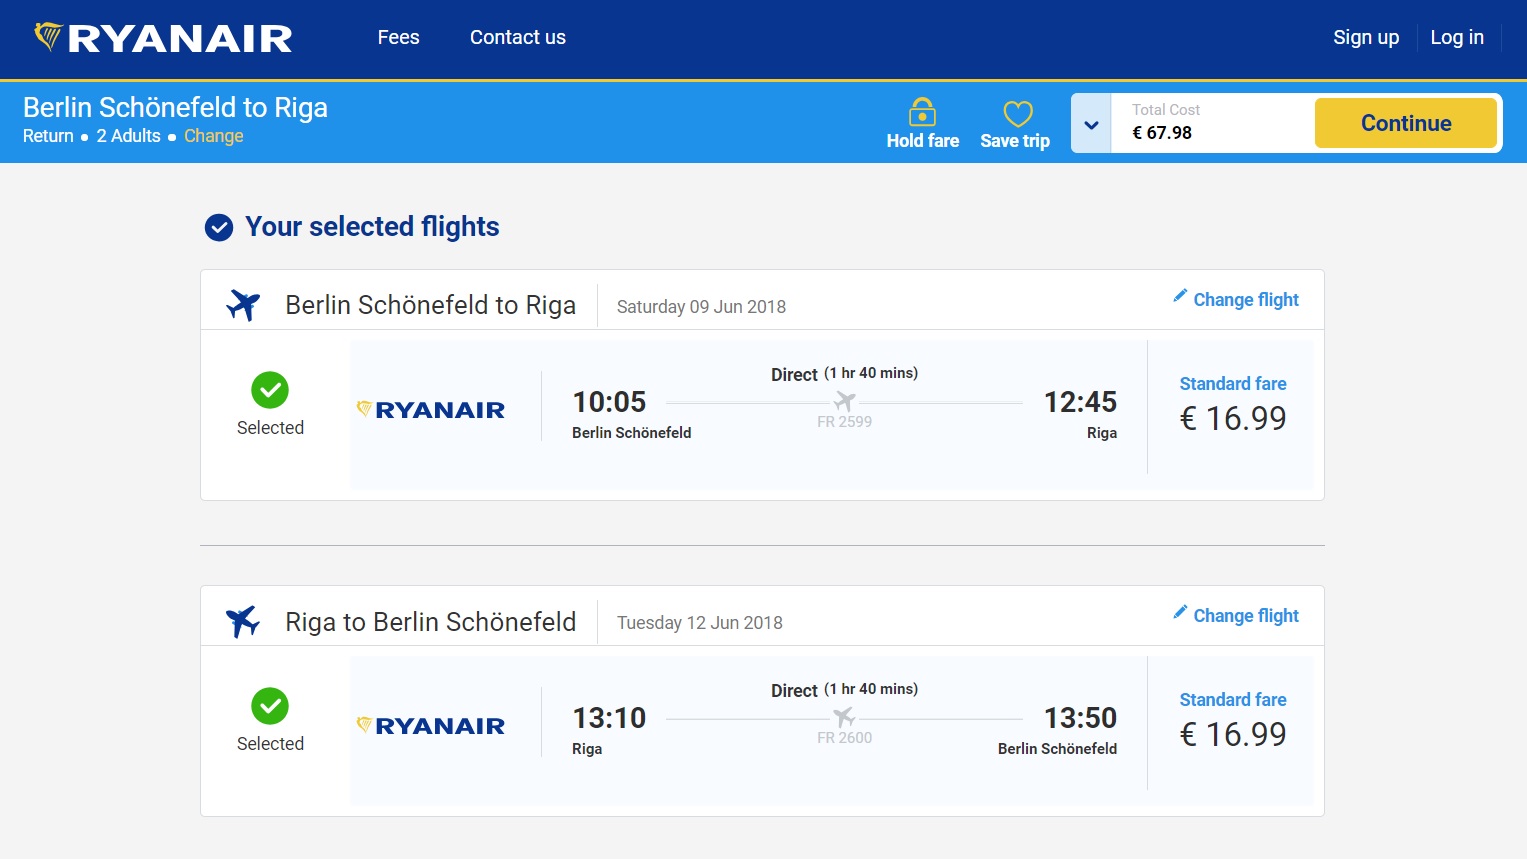Click Ryanair logo on the 13:10 flight

point(431,725)
